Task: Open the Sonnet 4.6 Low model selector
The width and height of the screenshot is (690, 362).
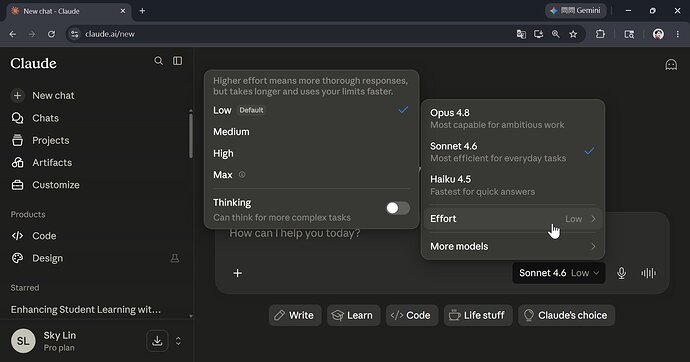Action: pos(559,273)
